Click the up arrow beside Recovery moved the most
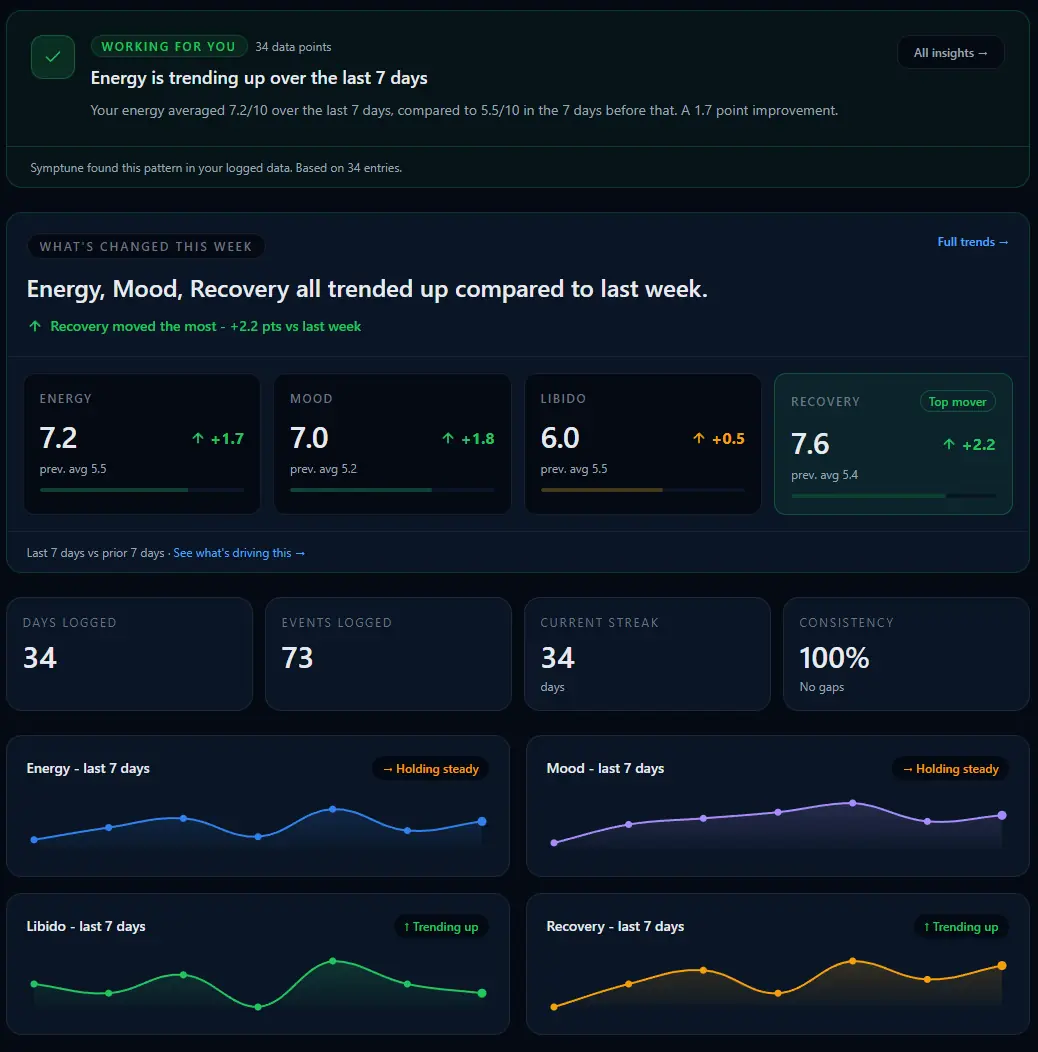1038x1052 pixels. click(x=35, y=326)
